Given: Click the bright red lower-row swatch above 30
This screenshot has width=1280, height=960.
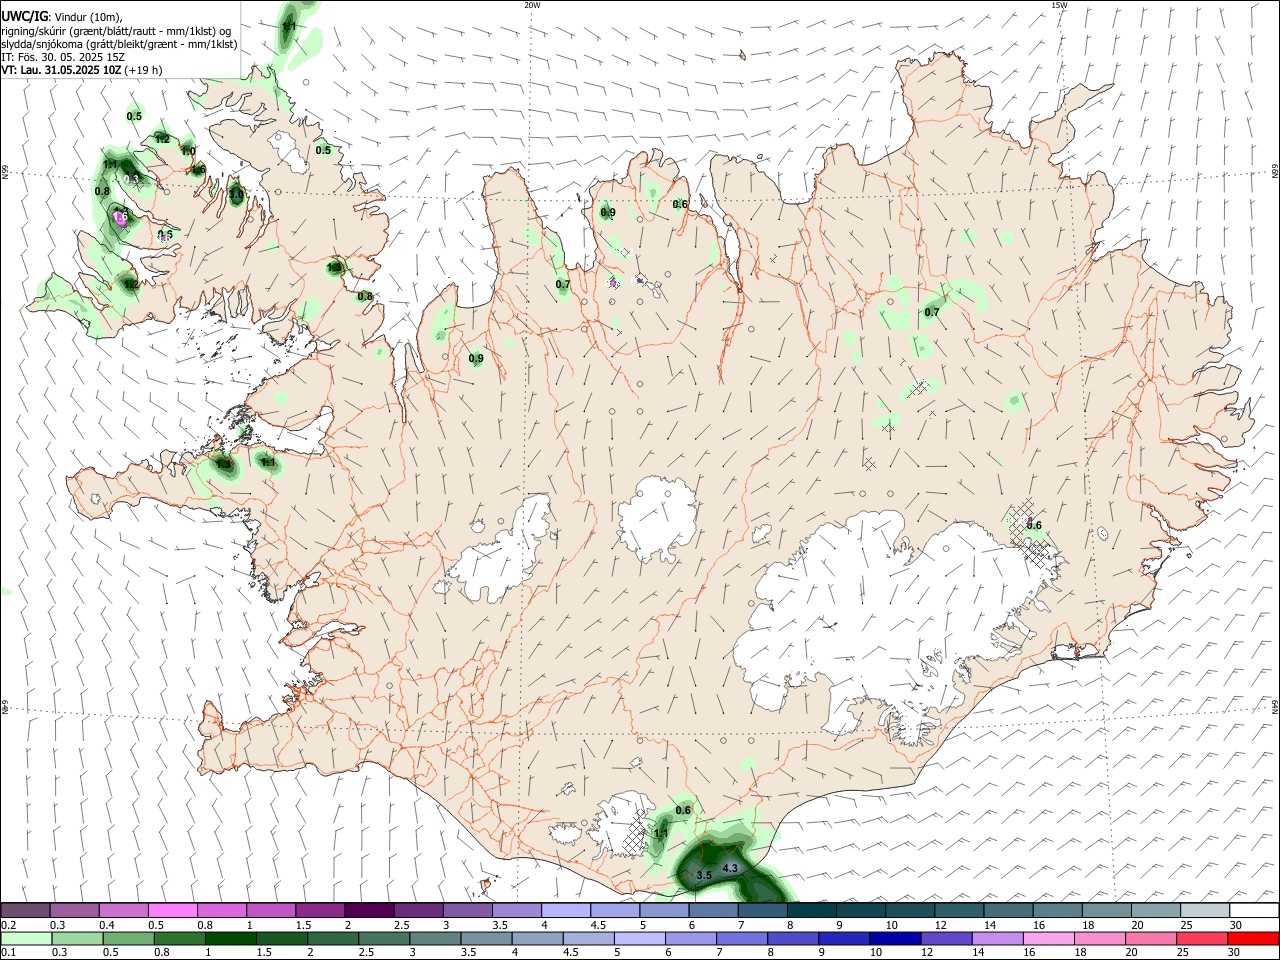Looking at the screenshot, I should click(x=1253, y=938).
